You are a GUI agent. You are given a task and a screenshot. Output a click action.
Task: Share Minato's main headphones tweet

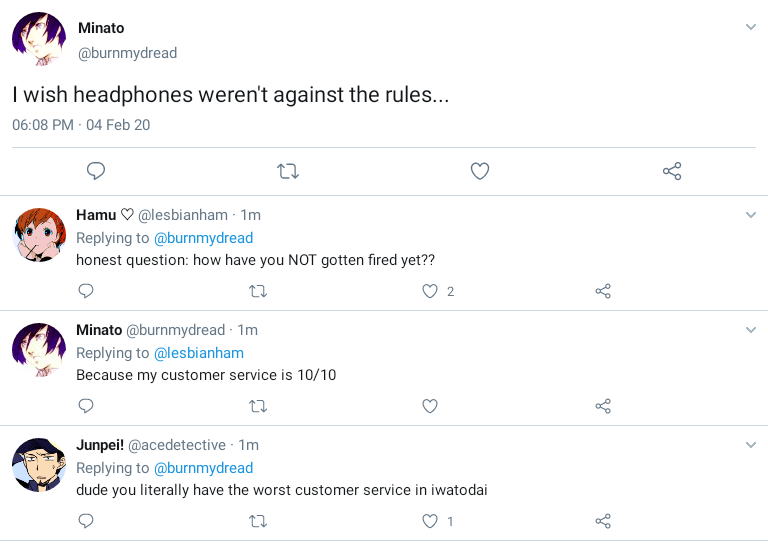tap(672, 171)
